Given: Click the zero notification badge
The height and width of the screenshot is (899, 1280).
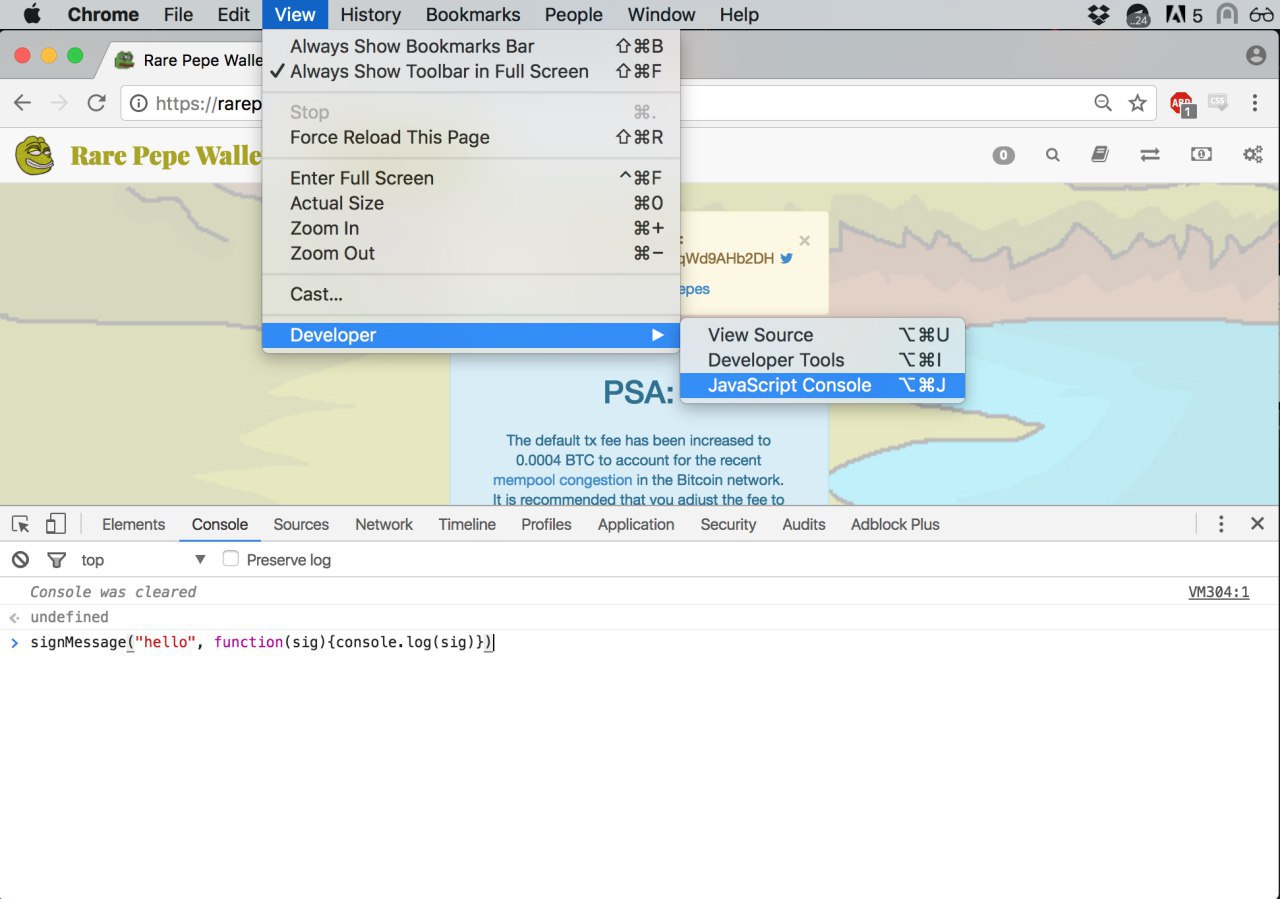Looking at the screenshot, I should pos(1003,155).
